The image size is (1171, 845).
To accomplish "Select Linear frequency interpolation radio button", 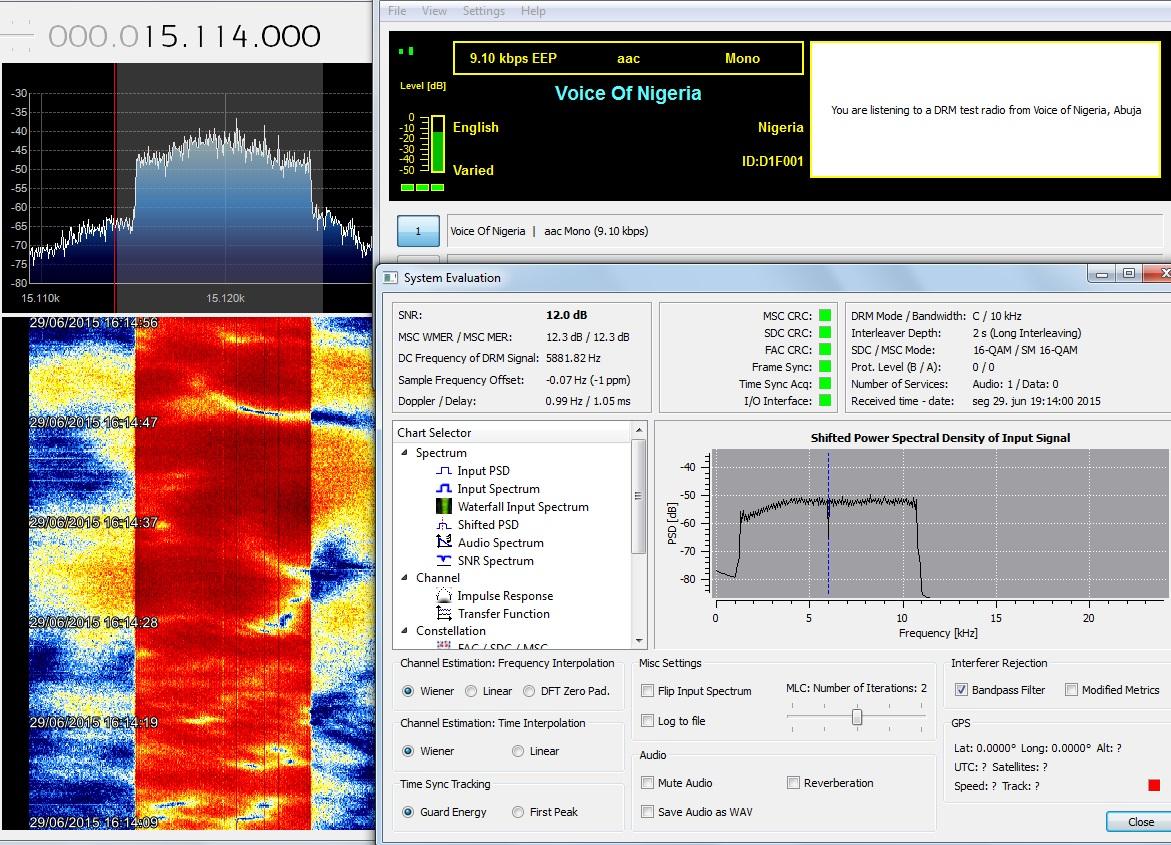I will pyautogui.click(x=472, y=691).
